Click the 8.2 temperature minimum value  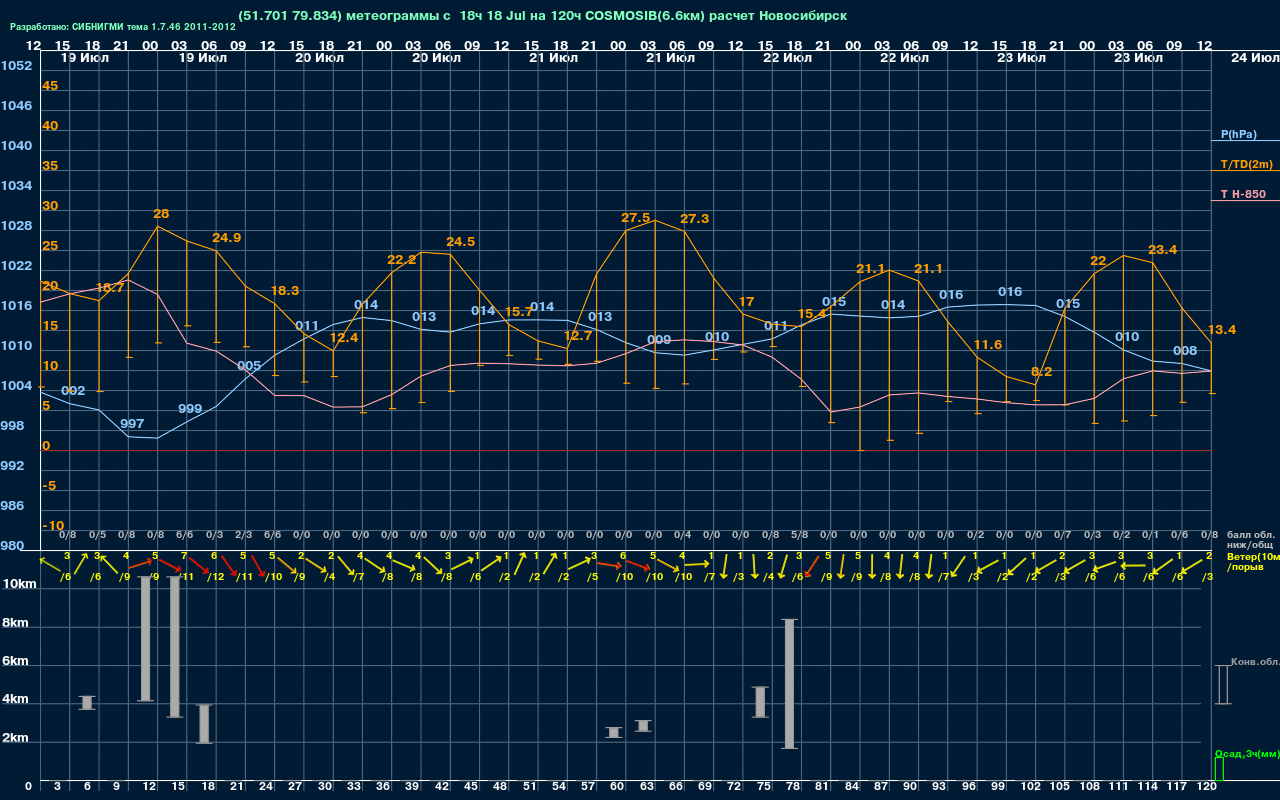[1042, 372]
